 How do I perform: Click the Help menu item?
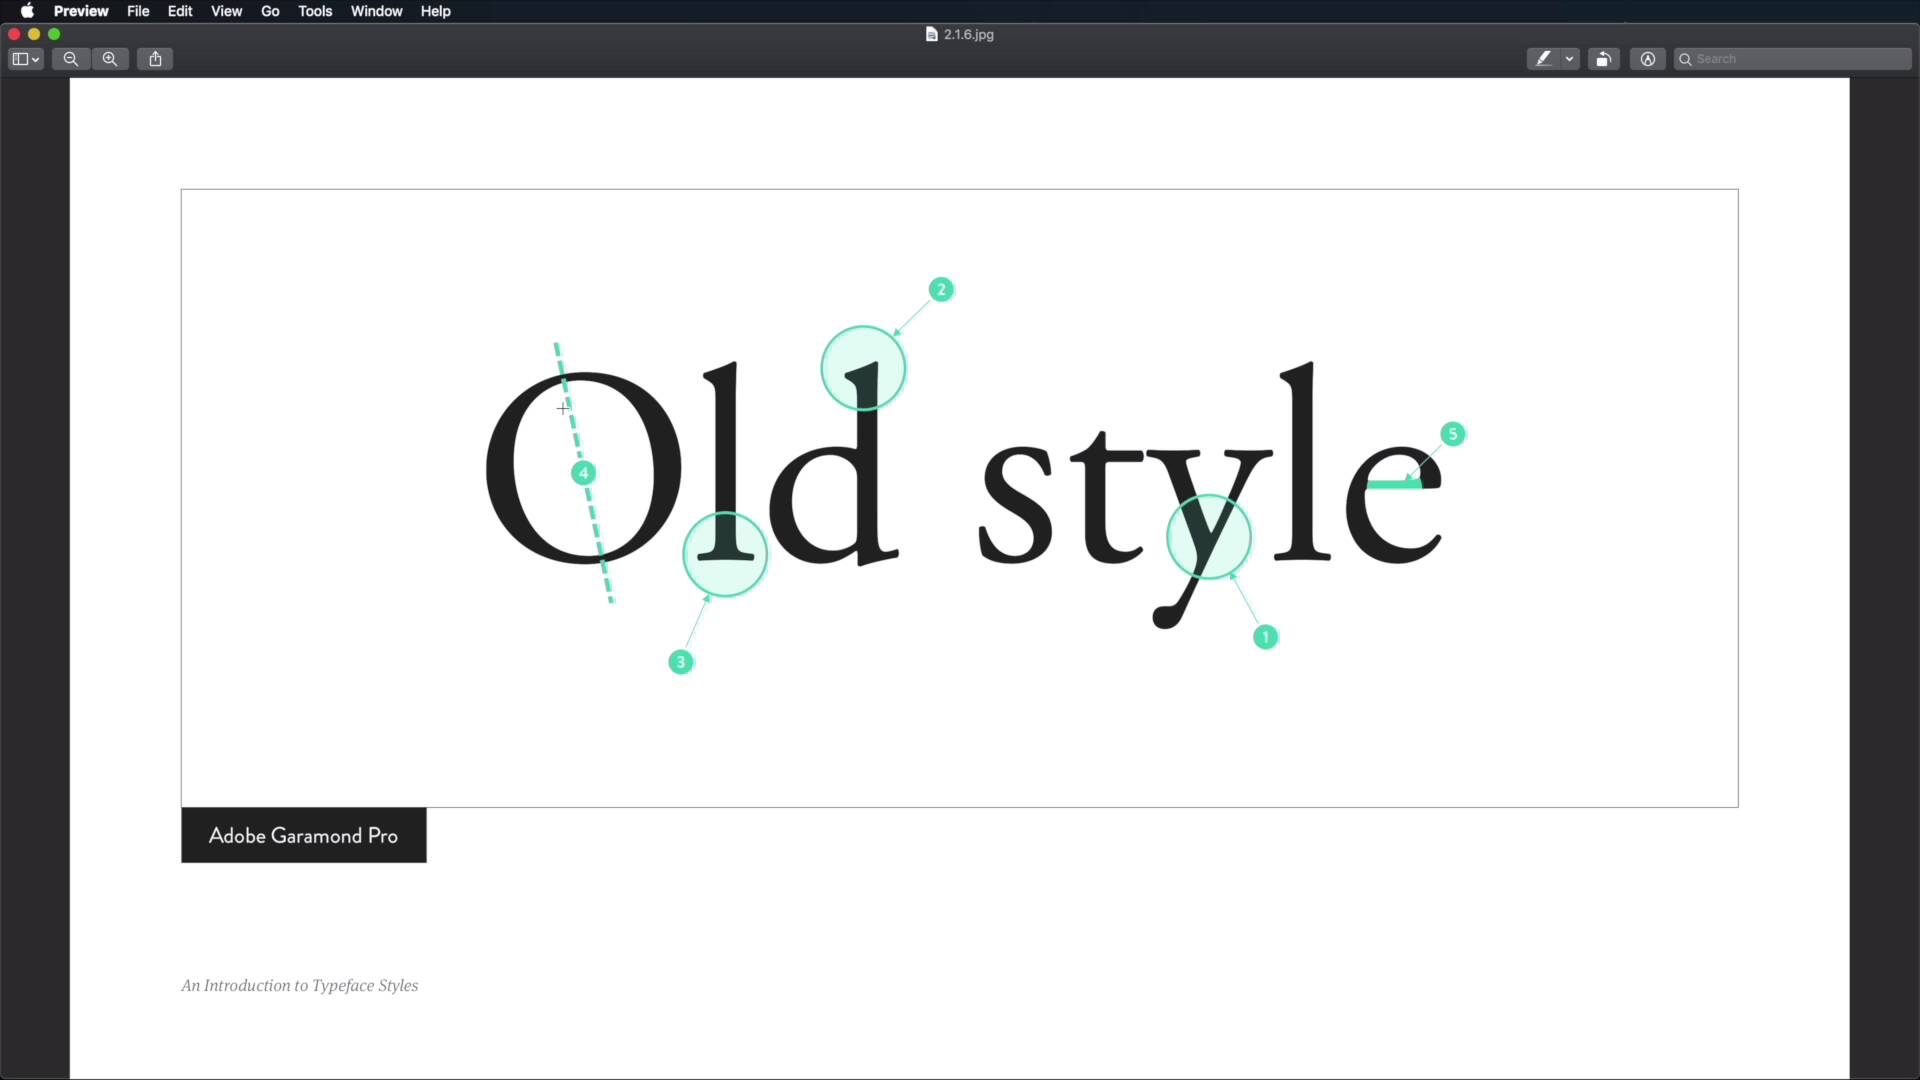[x=435, y=11]
